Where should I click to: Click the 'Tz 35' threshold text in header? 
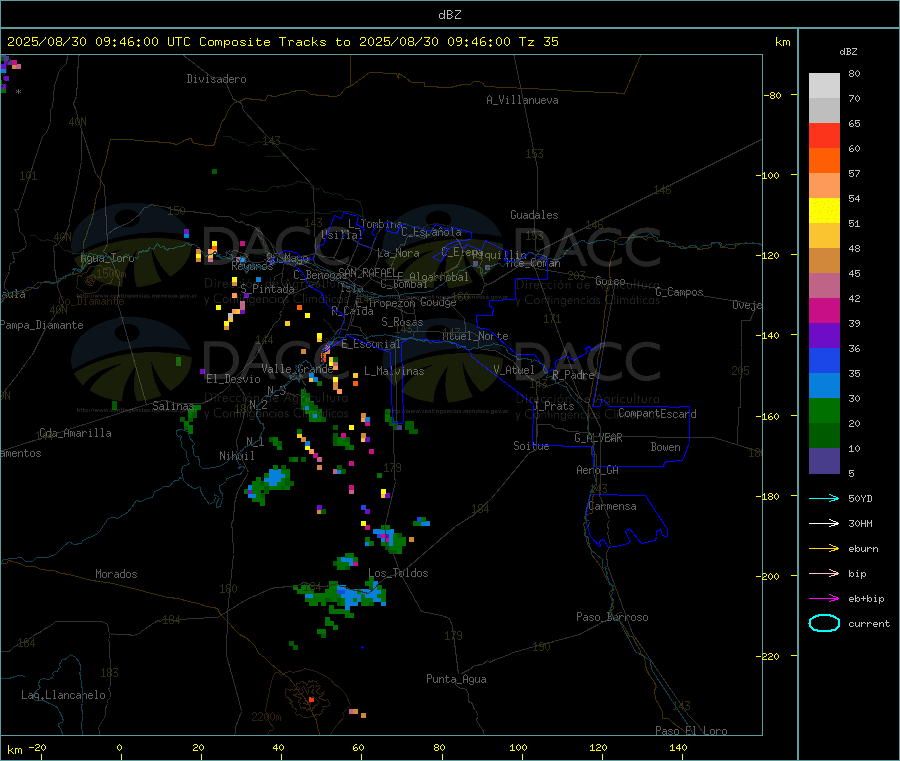point(538,42)
